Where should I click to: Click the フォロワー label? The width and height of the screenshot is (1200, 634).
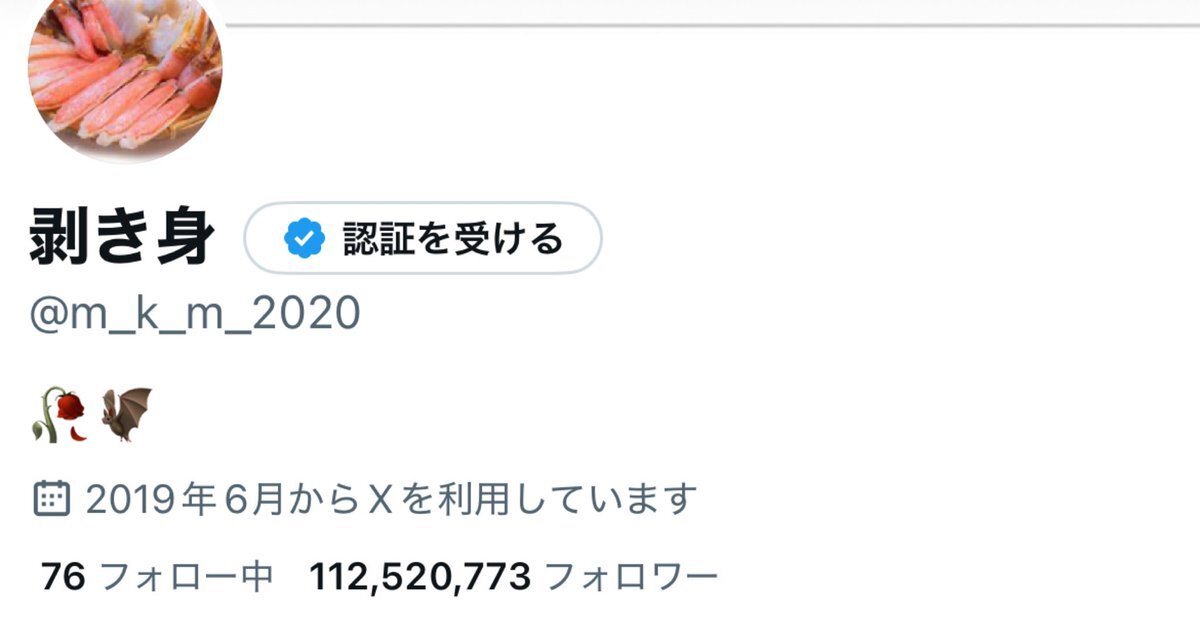point(631,576)
